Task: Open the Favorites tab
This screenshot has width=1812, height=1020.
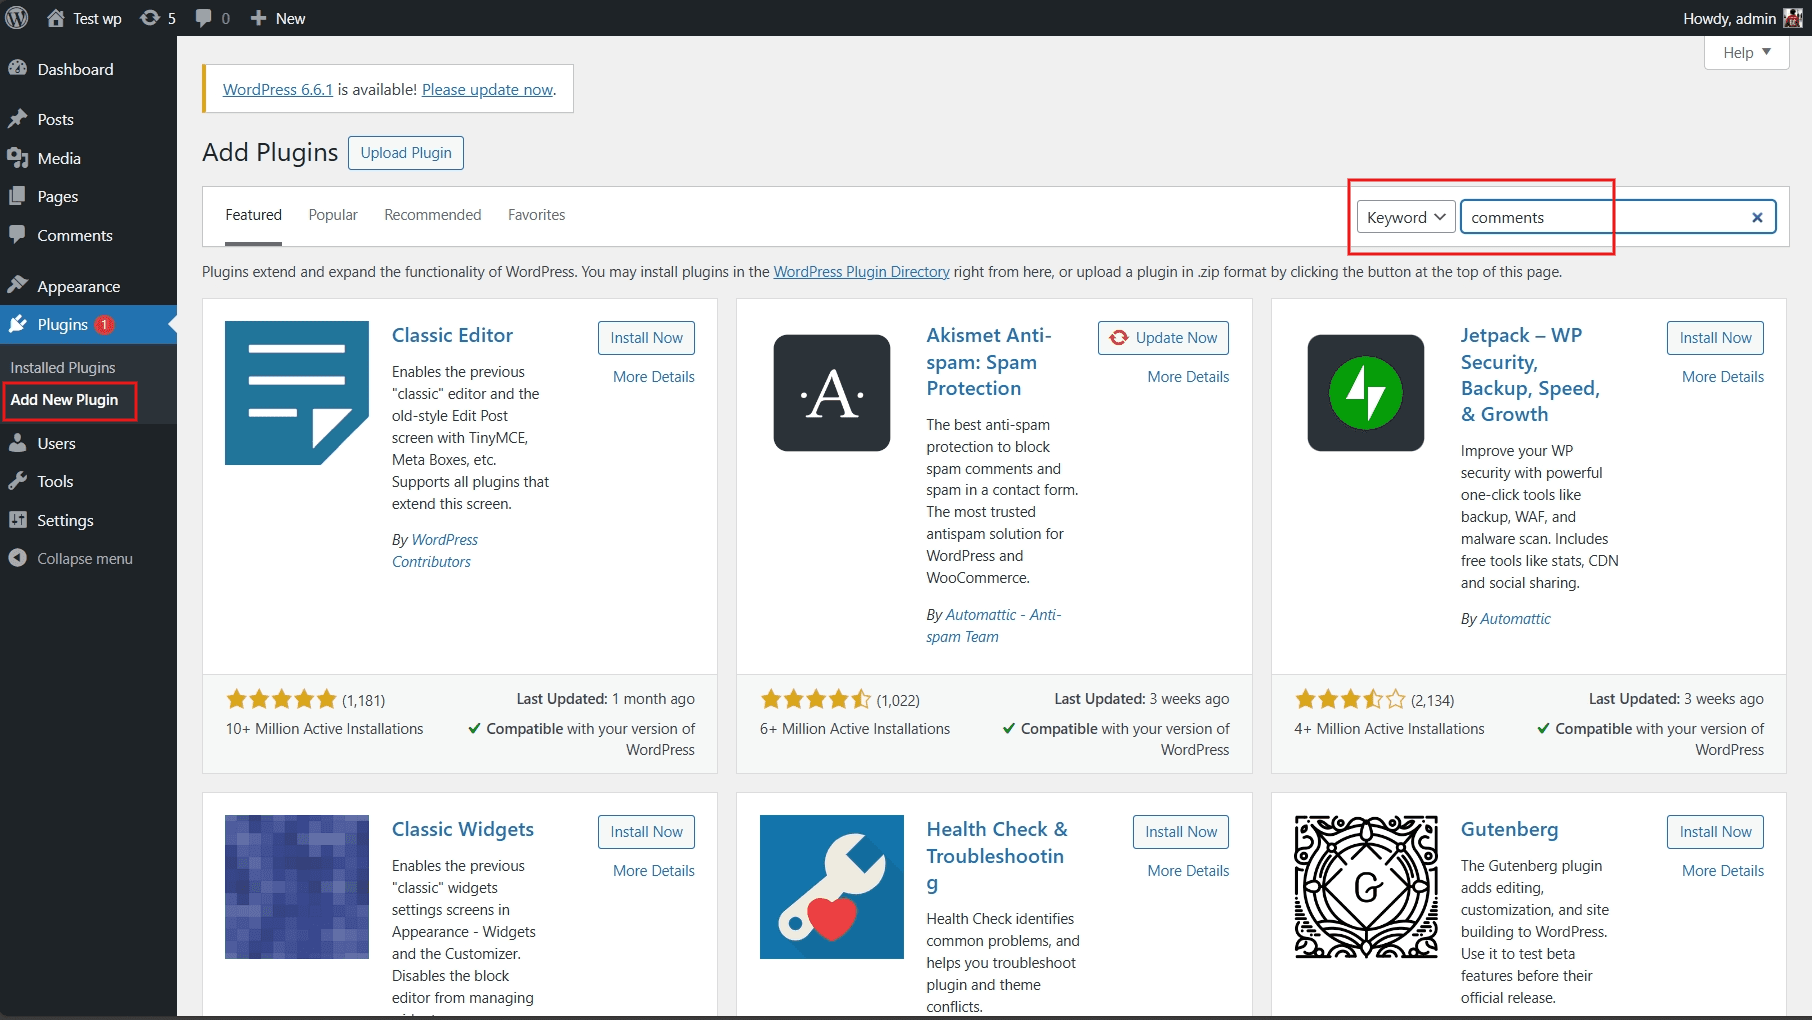Action: pyautogui.click(x=536, y=214)
